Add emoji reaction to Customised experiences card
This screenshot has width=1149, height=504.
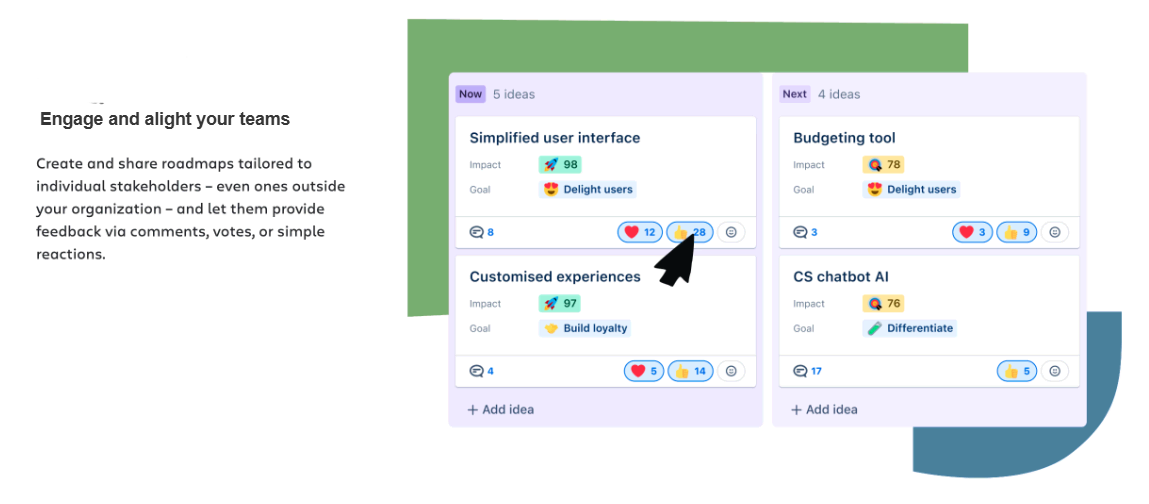731,371
